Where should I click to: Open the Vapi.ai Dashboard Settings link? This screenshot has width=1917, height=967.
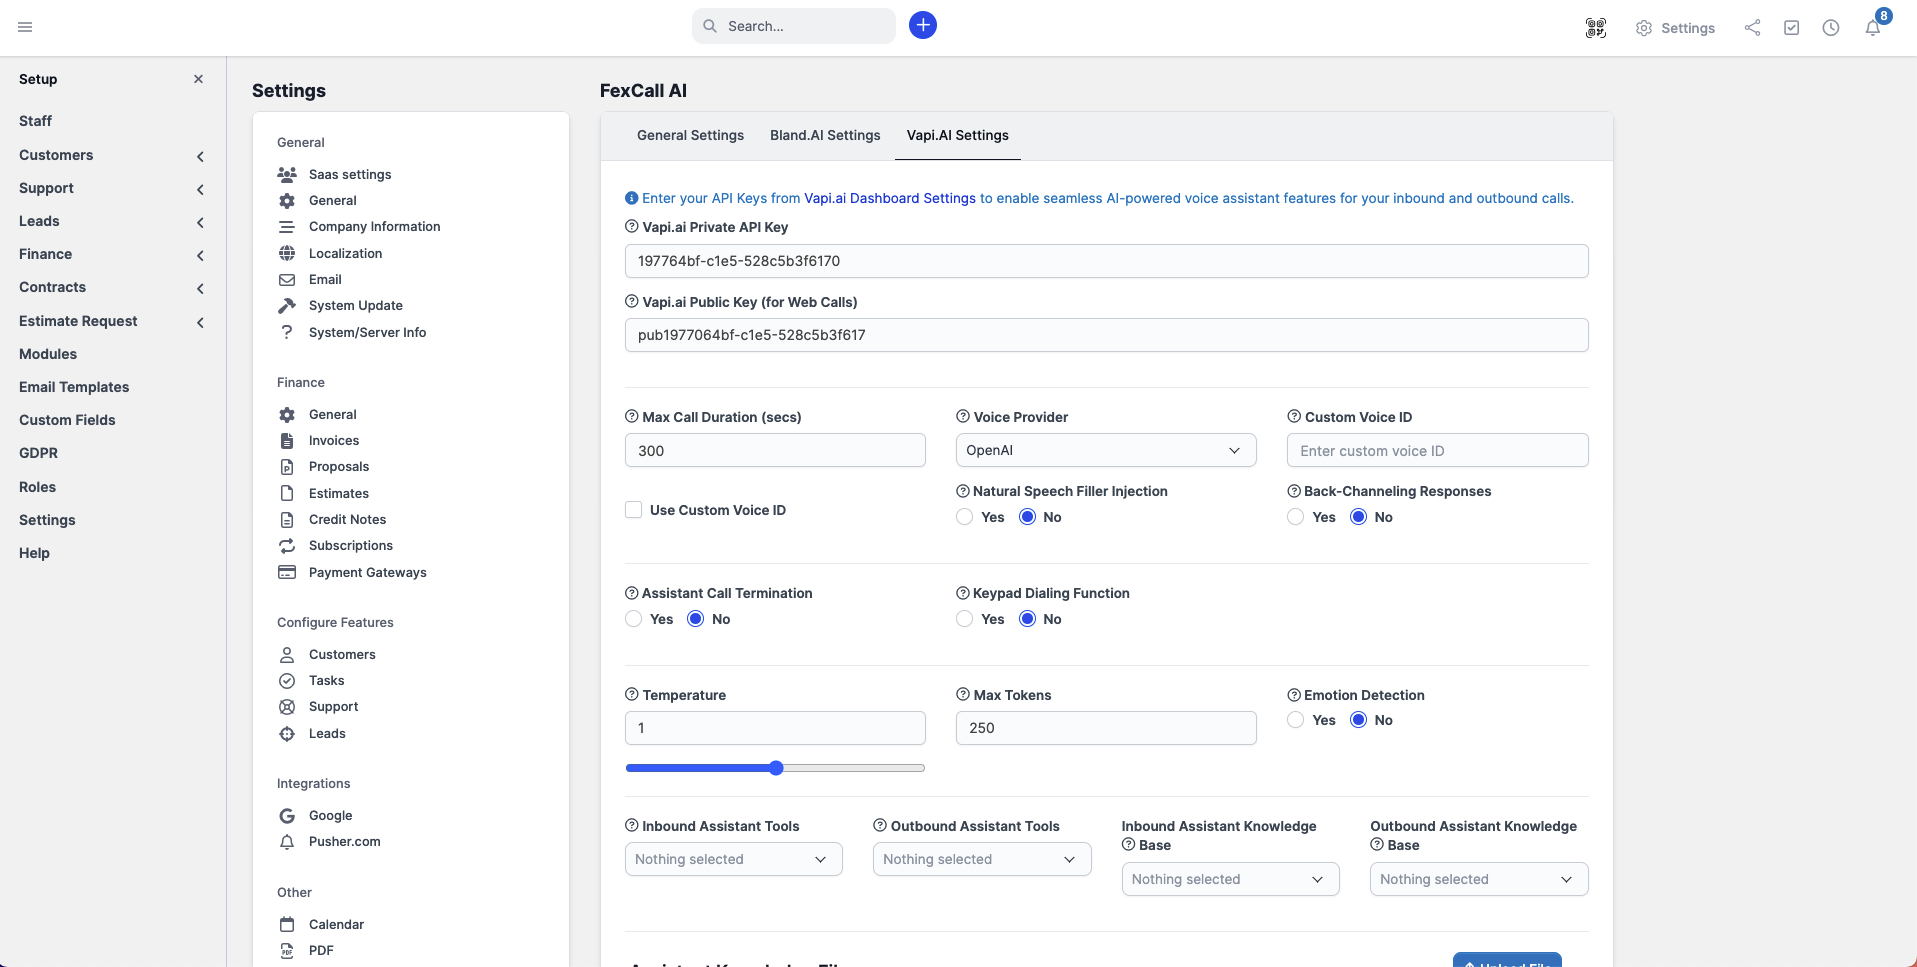click(x=889, y=198)
